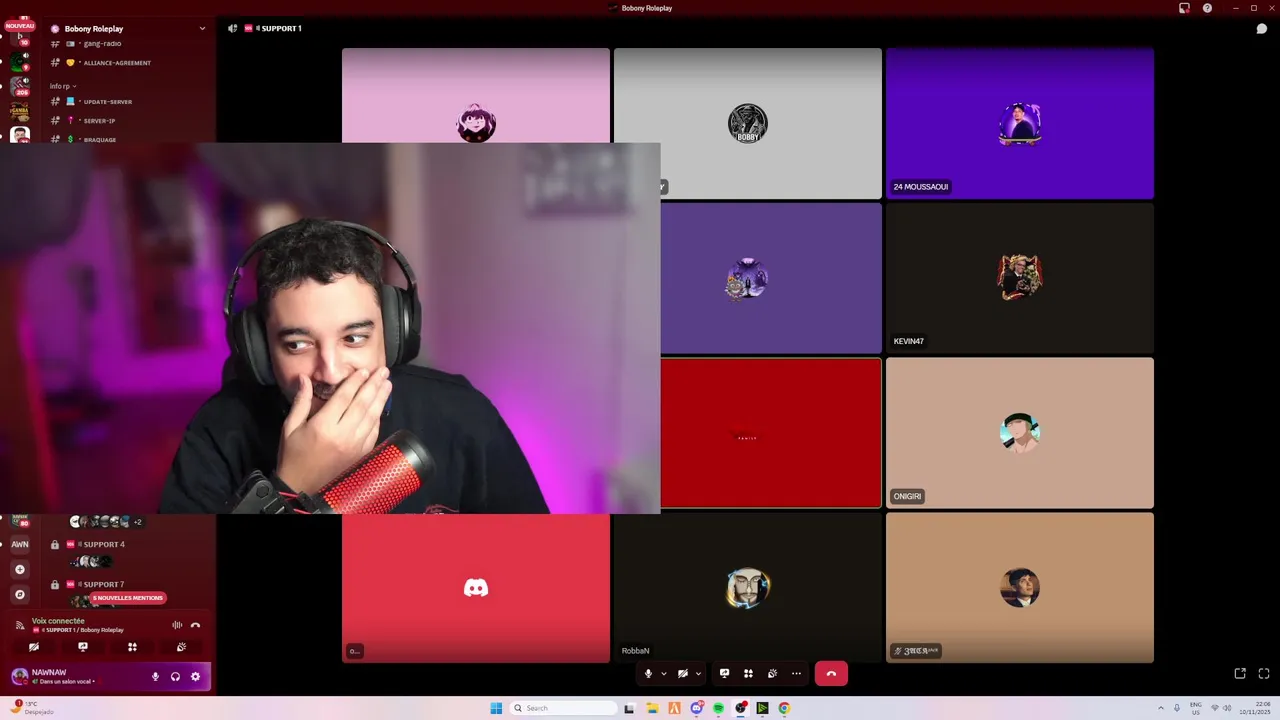Open the inbox icon in title bar
The image size is (1280, 720).
(1184, 8)
